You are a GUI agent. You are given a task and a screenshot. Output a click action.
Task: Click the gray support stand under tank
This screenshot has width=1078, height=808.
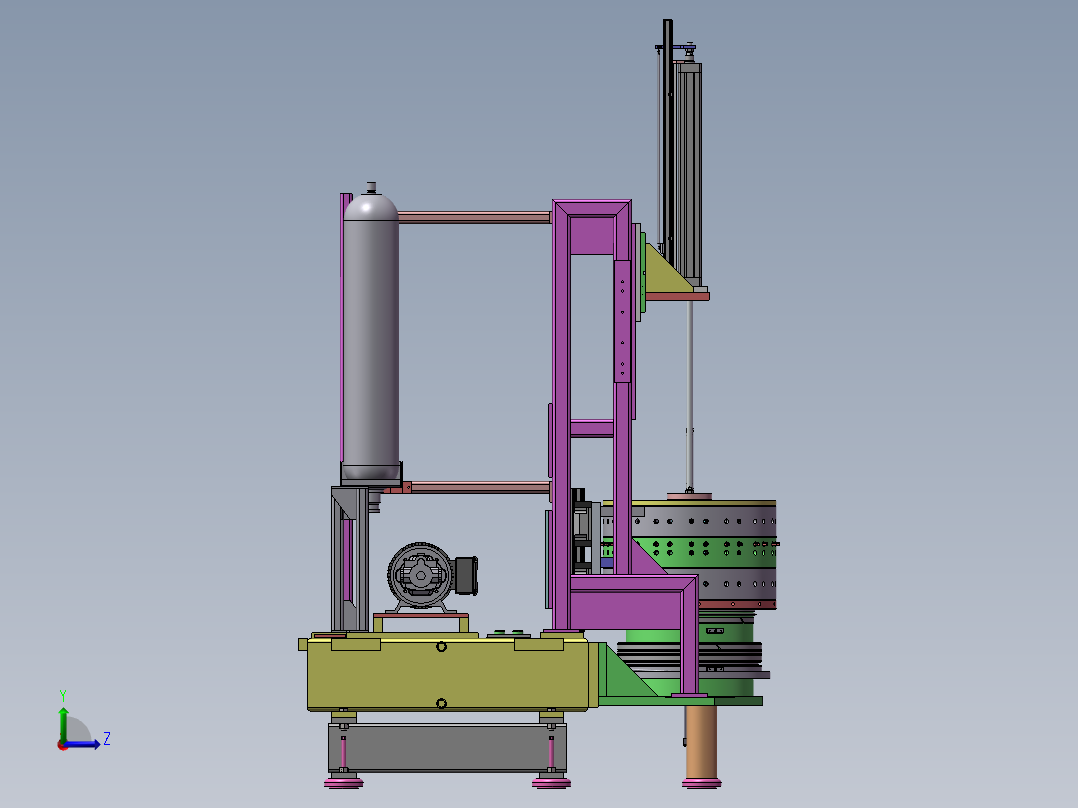[447, 747]
